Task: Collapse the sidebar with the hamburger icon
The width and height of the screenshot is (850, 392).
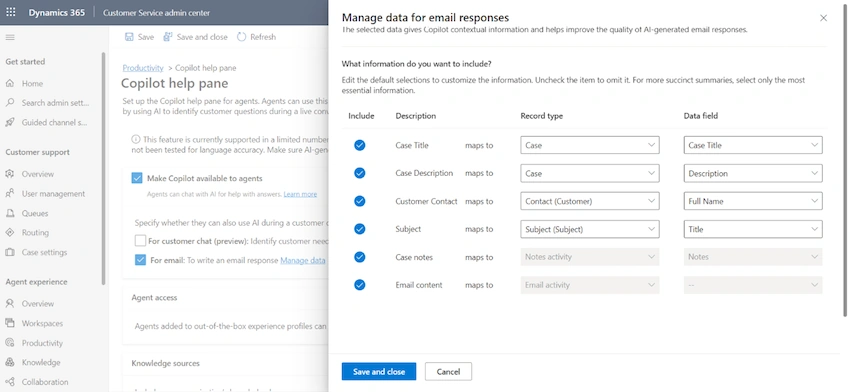Action: point(10,37)
